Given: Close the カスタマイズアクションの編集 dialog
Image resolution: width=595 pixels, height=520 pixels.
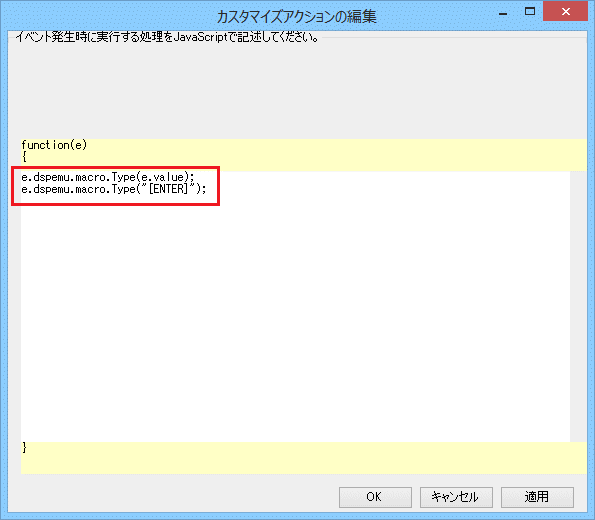Looking at the screenshot, I should [x=565, y=12].
